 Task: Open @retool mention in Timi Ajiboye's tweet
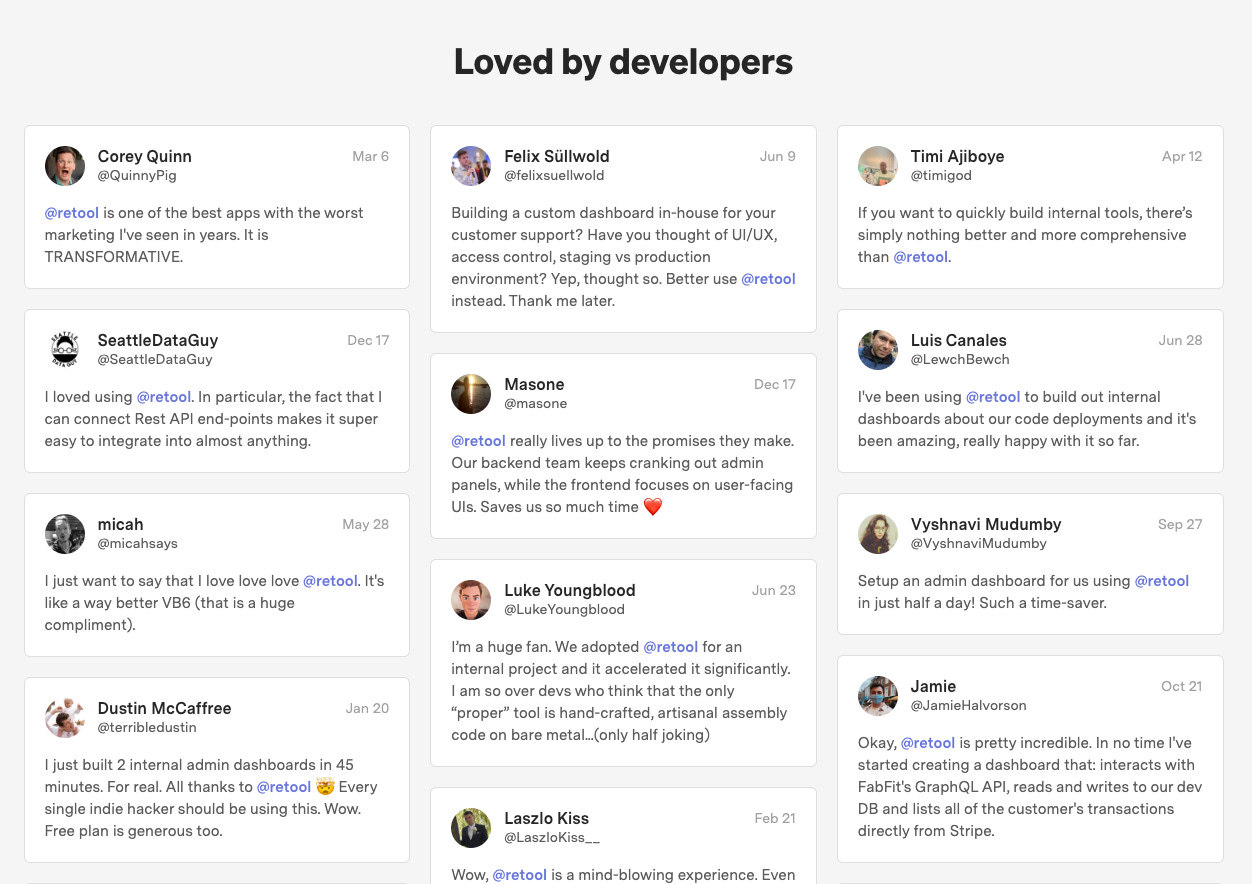tap(920, 257)
